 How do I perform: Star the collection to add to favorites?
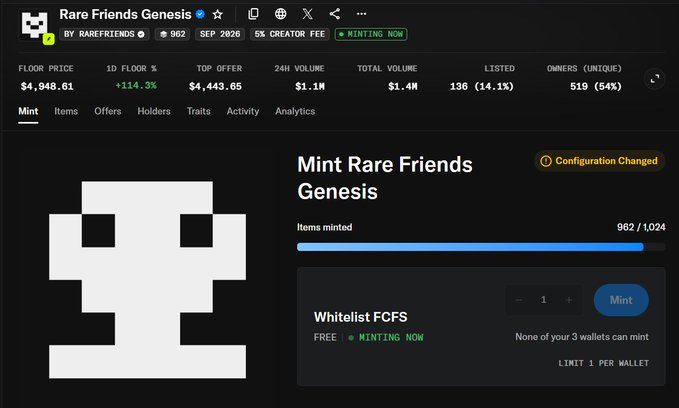(217, 14)
